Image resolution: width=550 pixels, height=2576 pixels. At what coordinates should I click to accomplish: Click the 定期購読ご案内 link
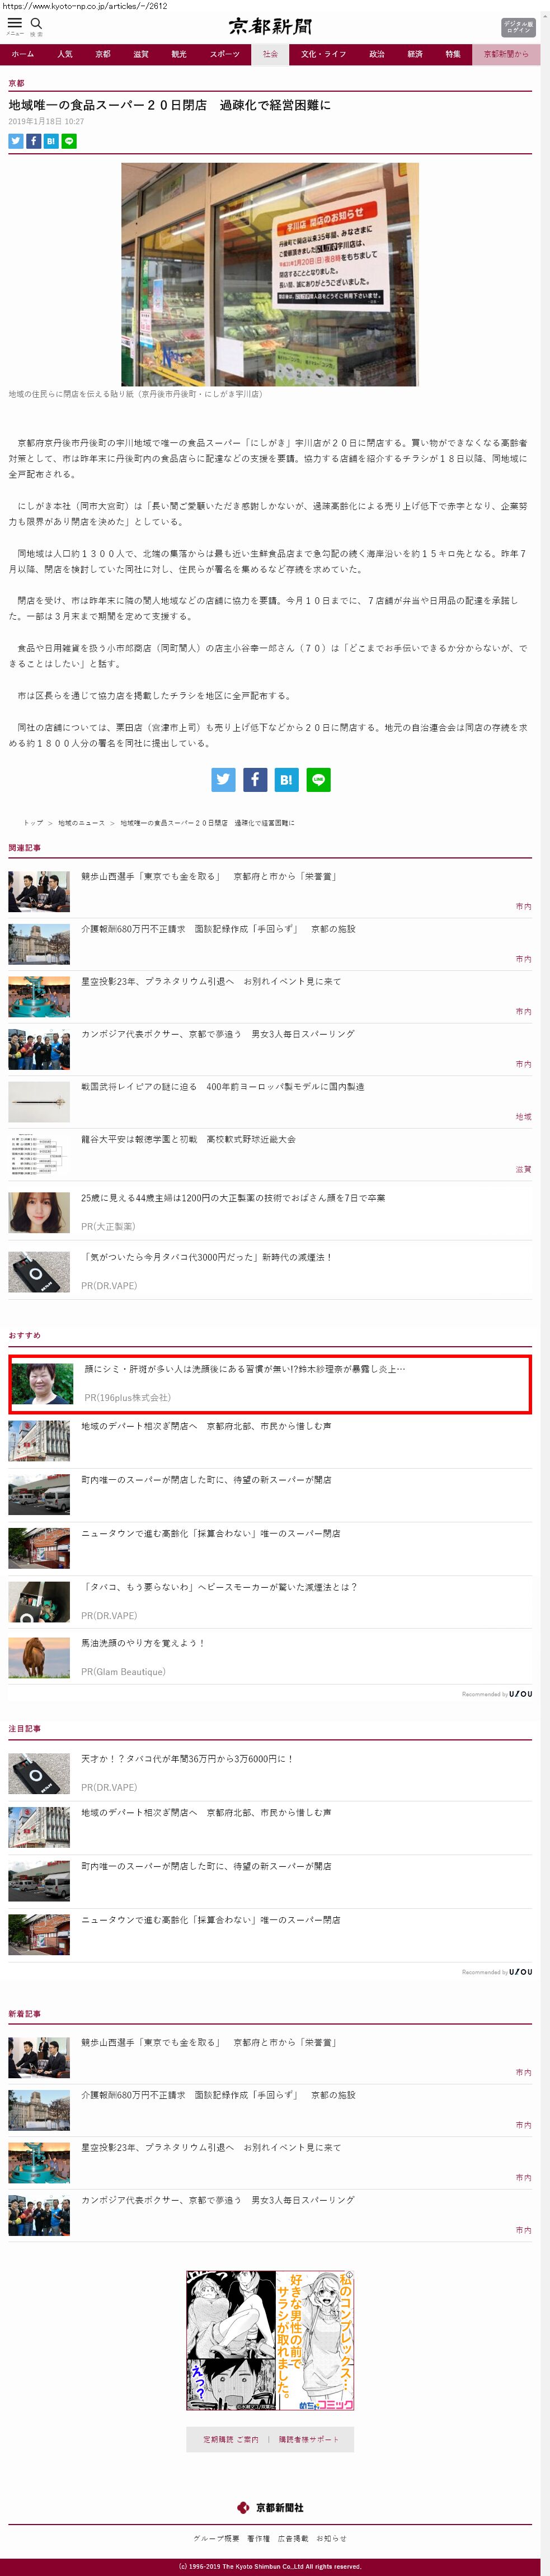point(231,2439)
